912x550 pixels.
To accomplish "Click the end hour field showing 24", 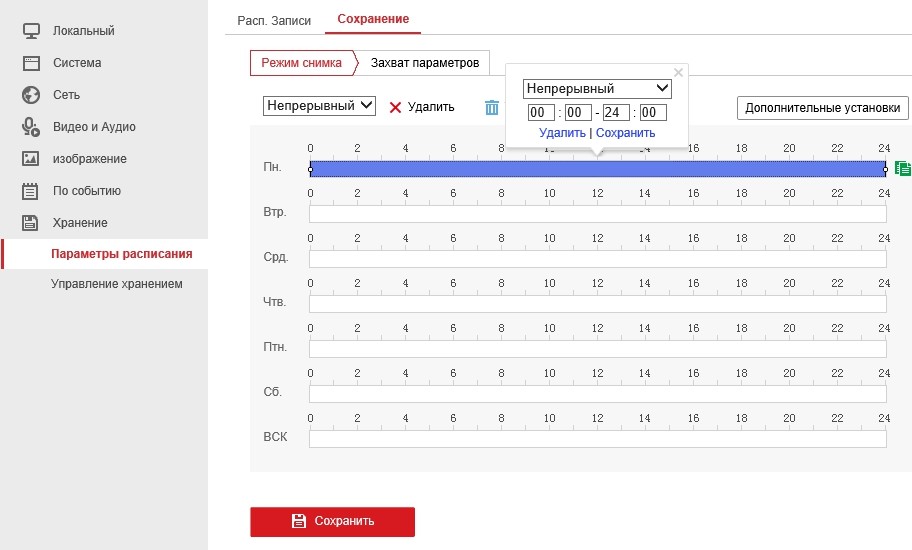I will (x=616, y=113).
